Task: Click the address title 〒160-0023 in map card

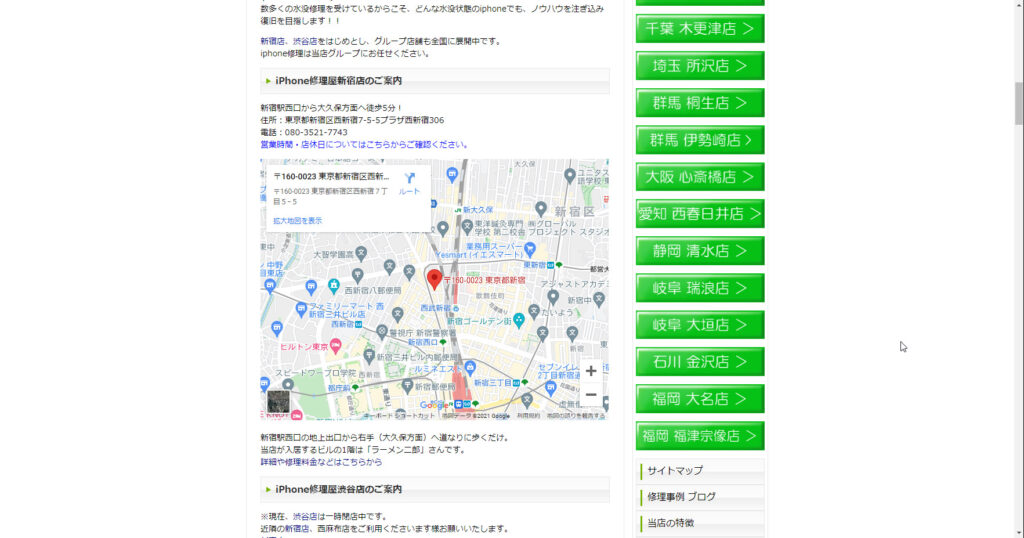Action: coord(331,176)
